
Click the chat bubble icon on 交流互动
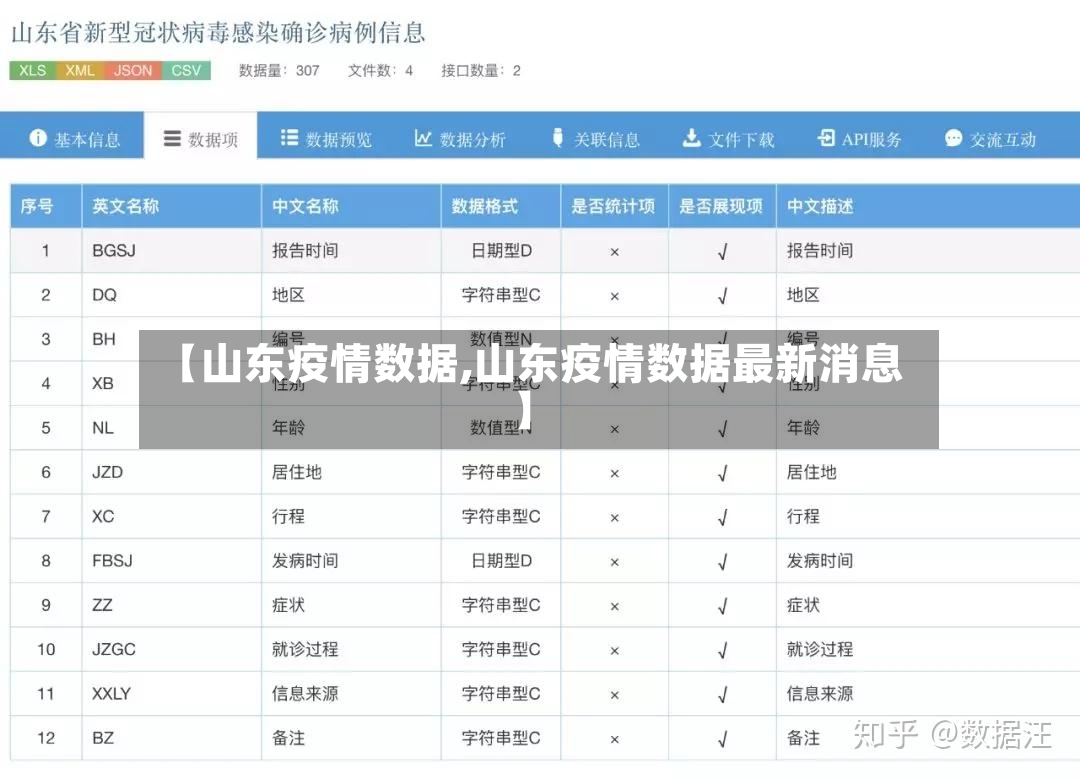click(953, 138)
